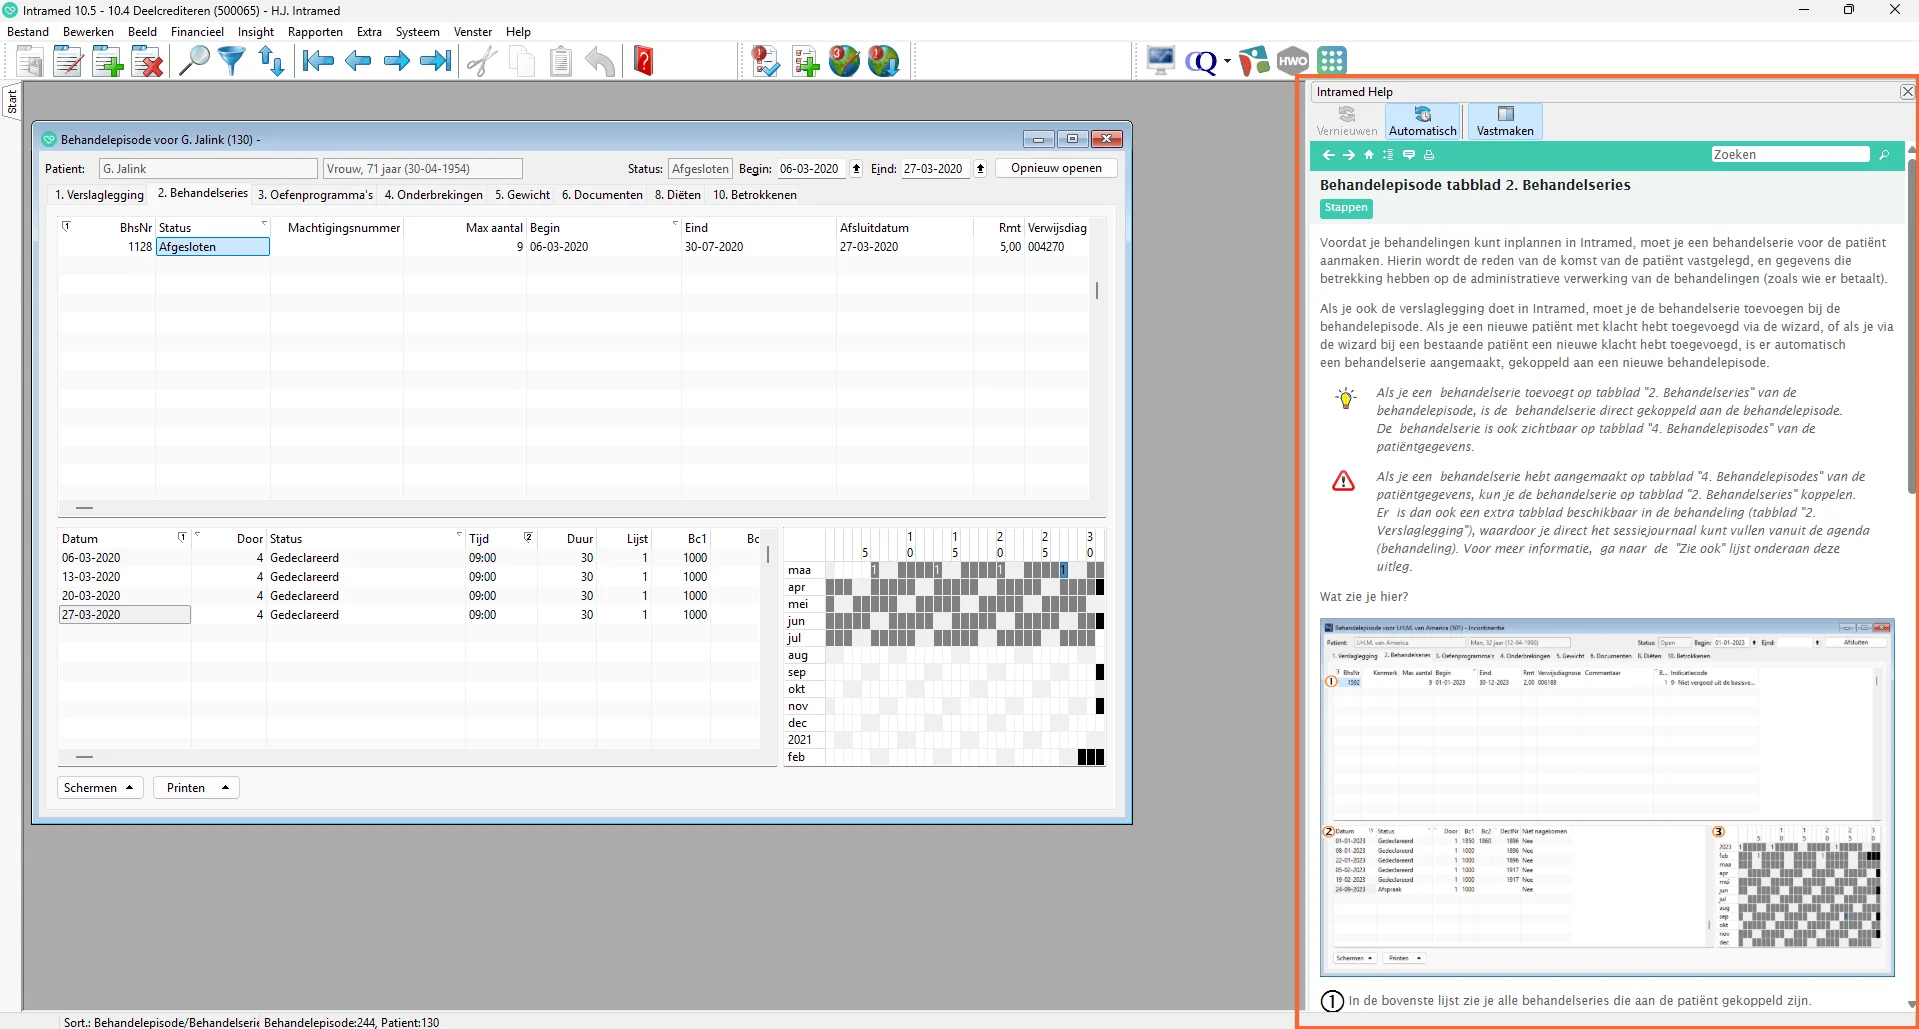Click the Tijd column filter icon
The height and width of the screenshot is (1029, 1919).
click(x=528, y=537)
